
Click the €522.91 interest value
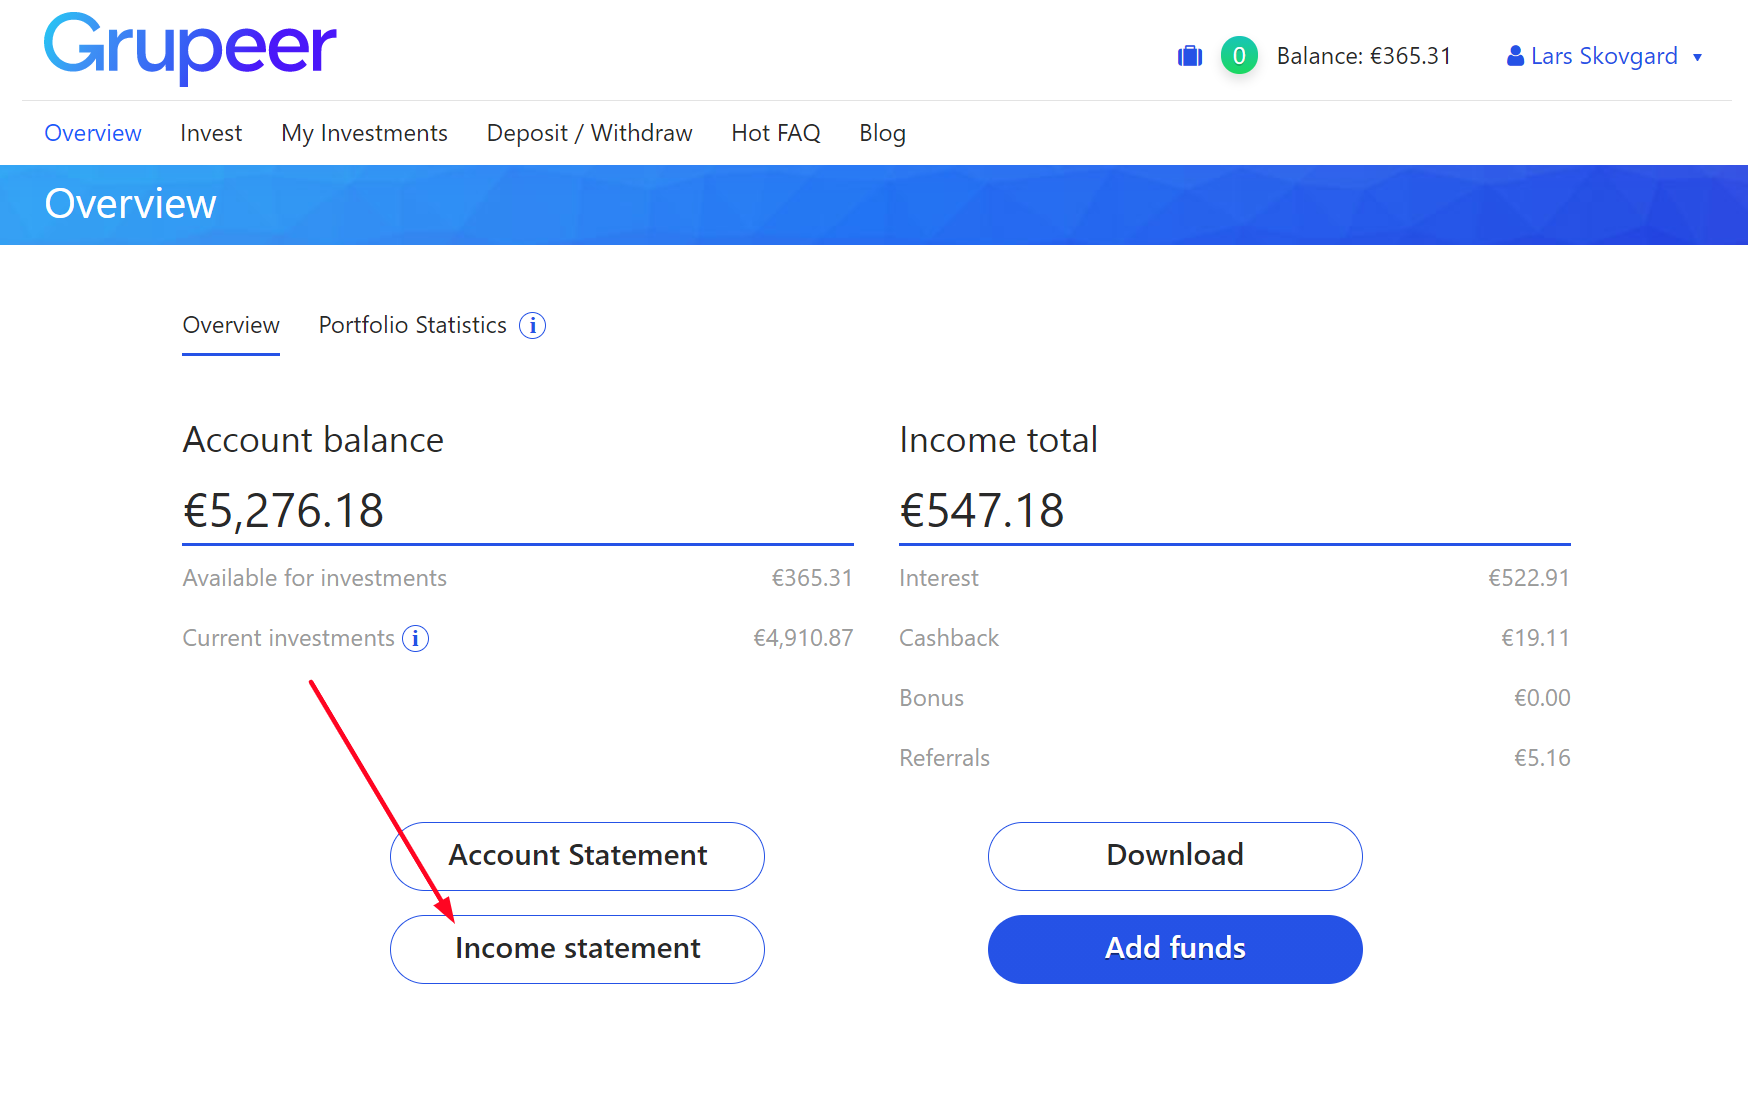point(1529,578)
